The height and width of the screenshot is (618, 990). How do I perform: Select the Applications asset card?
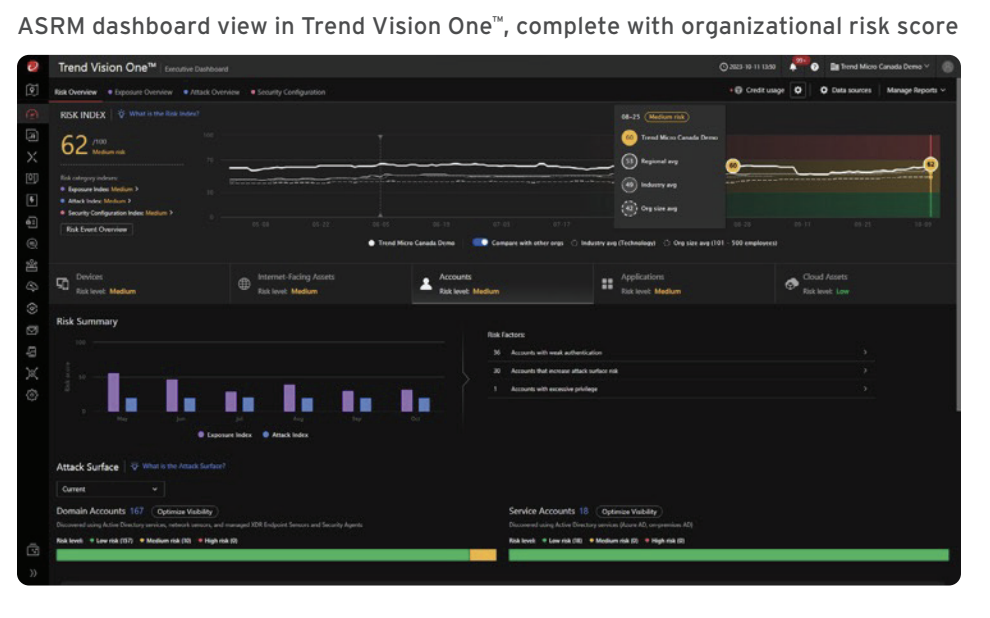pyautogui.click(x=684, y=284)
